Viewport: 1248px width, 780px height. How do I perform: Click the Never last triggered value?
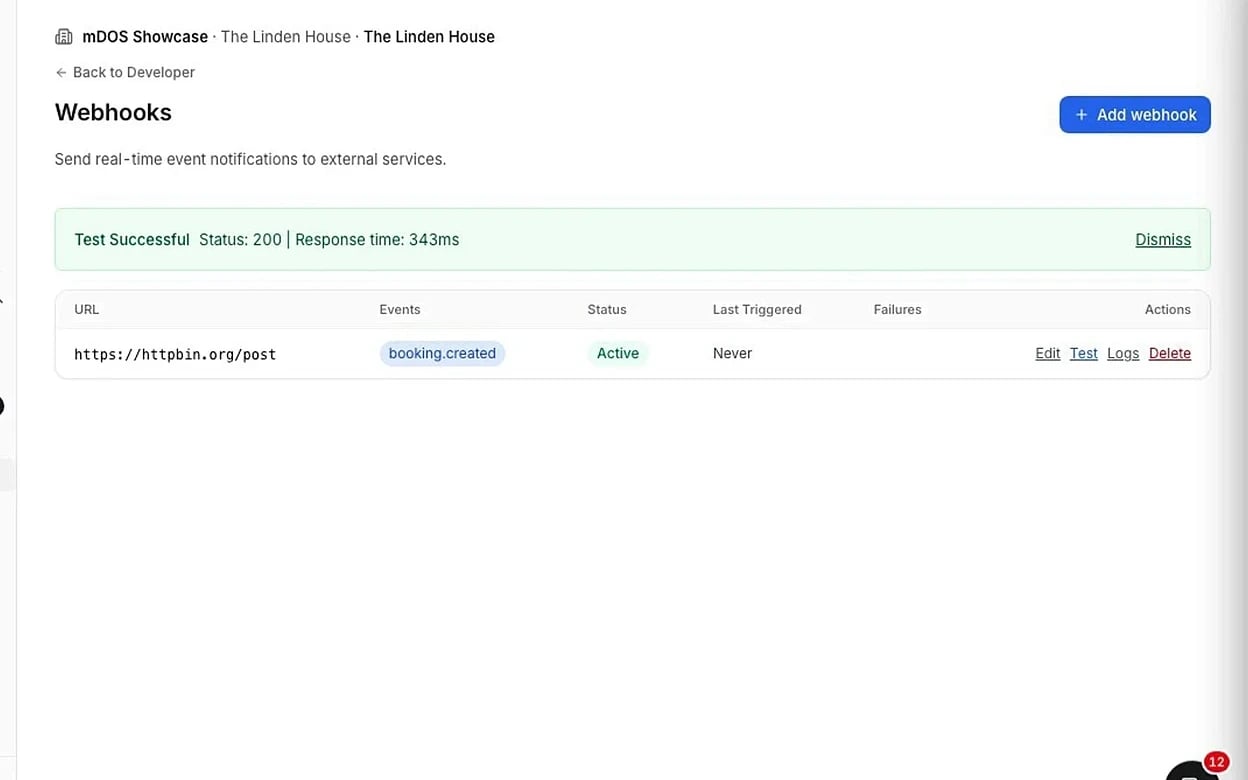click(x=732, y=354)
